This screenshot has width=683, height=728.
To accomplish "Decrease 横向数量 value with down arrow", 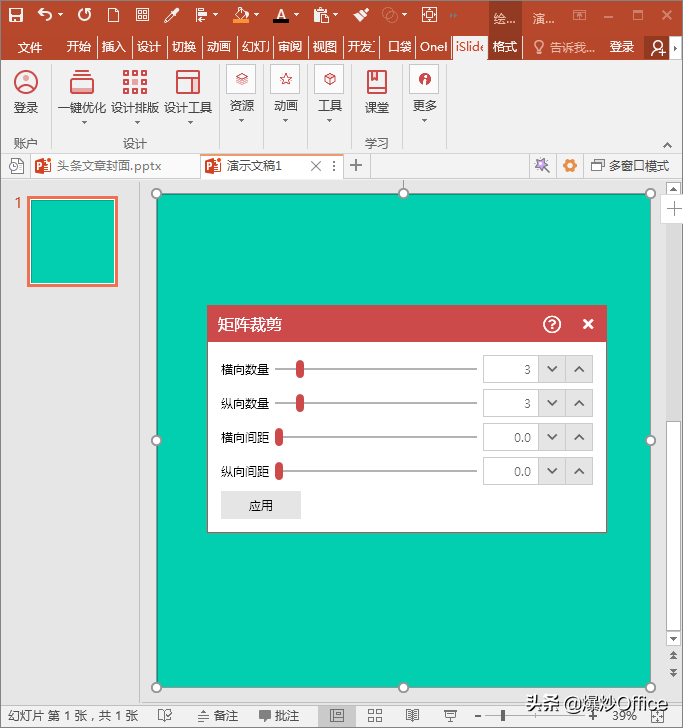I will pos(552,370).
